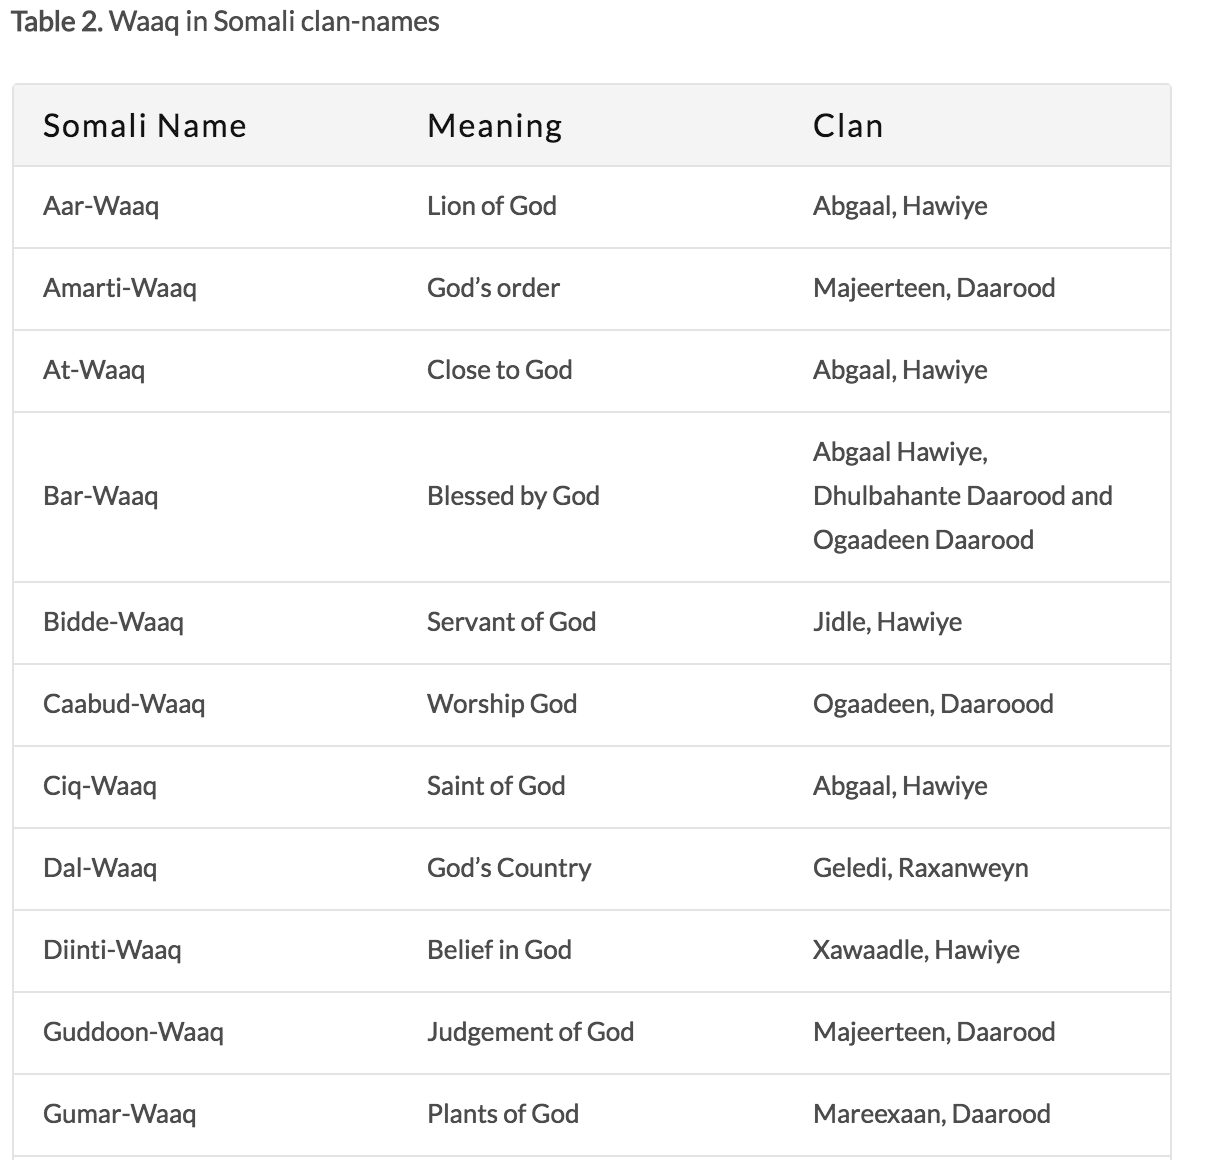Select the "Judgement of God" cell

530,1032
